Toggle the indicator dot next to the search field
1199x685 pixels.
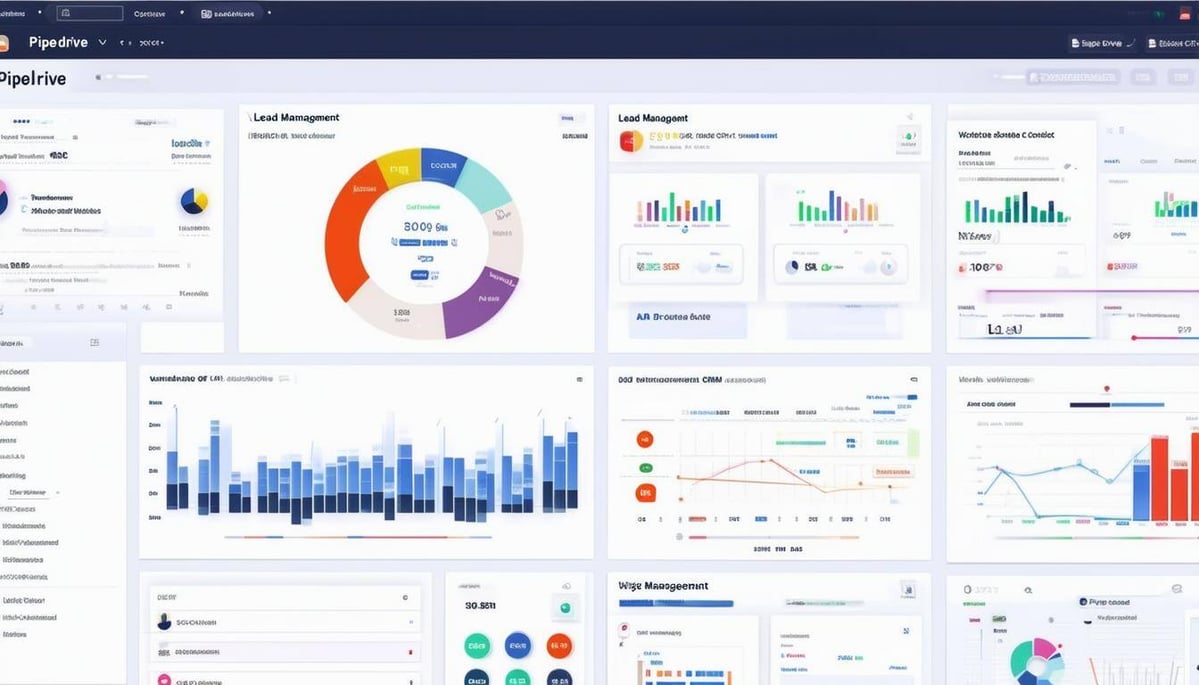38,13
